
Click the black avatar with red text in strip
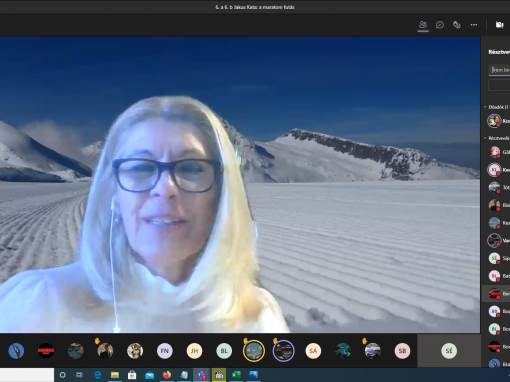pos(46,351)
